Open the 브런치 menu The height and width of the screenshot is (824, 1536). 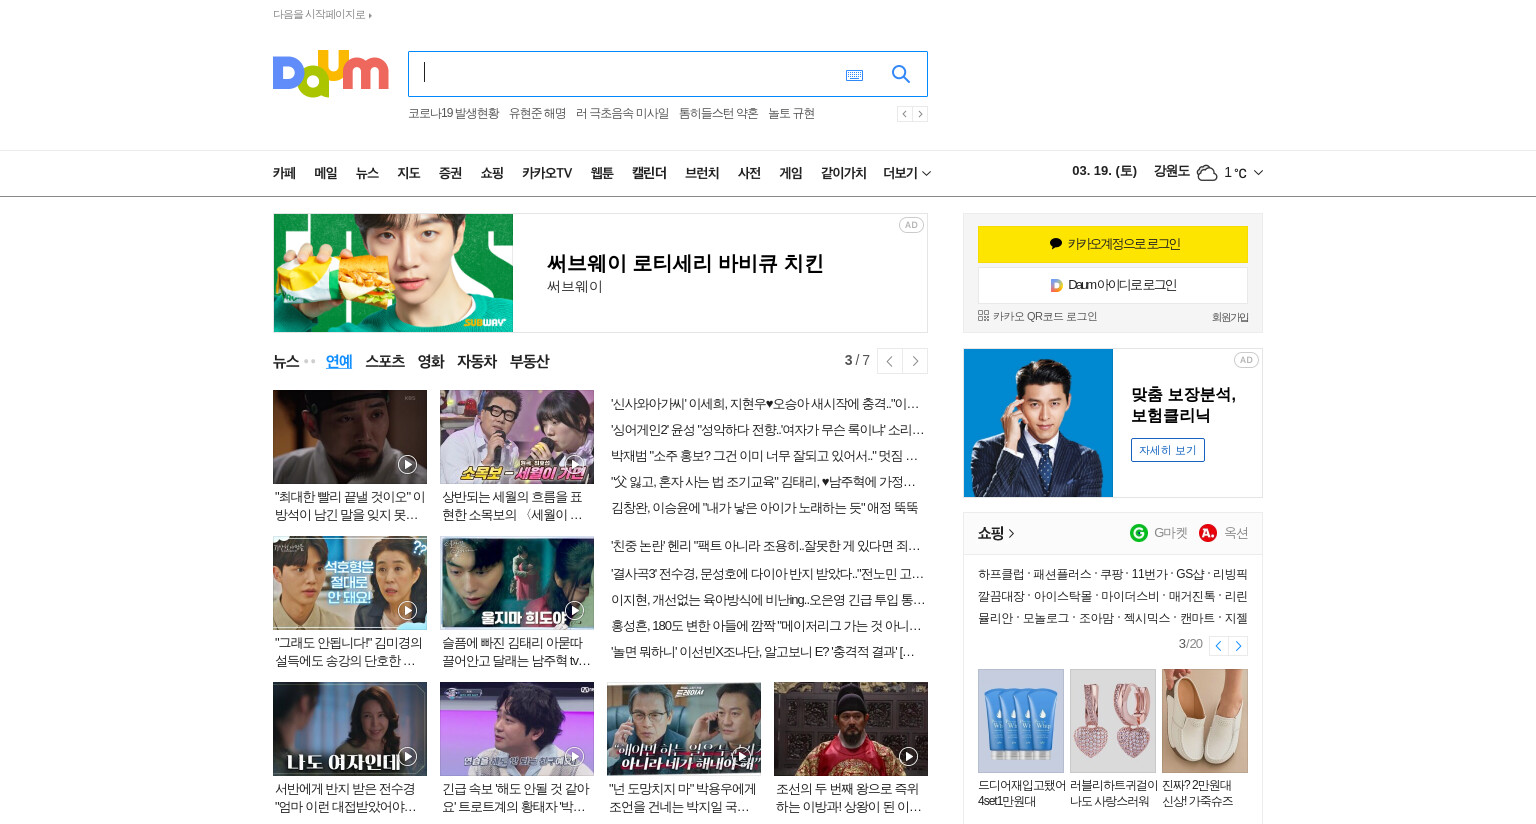pyautogui.click(x=702, y=173)
